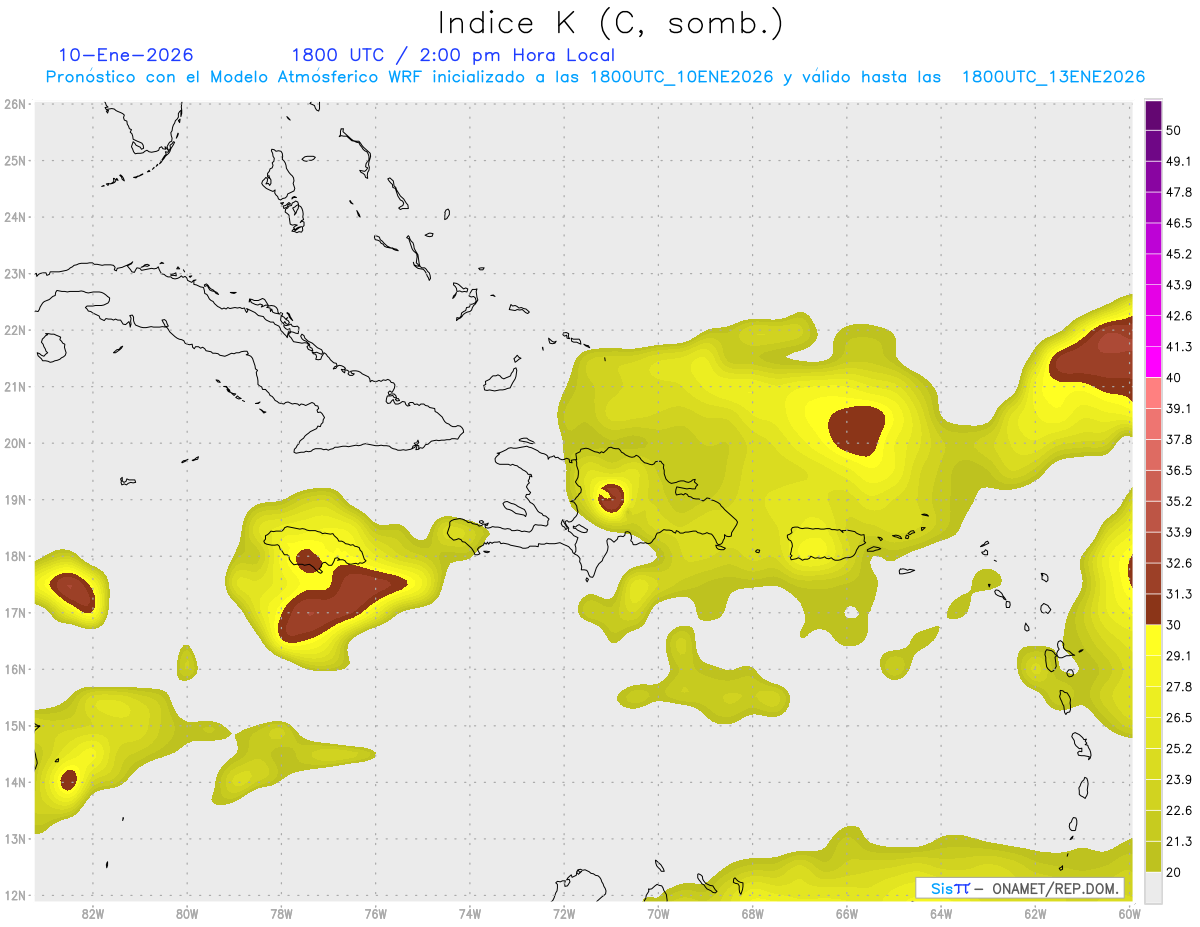Click the "37.8" color scale label

(x=1178, y=439)
